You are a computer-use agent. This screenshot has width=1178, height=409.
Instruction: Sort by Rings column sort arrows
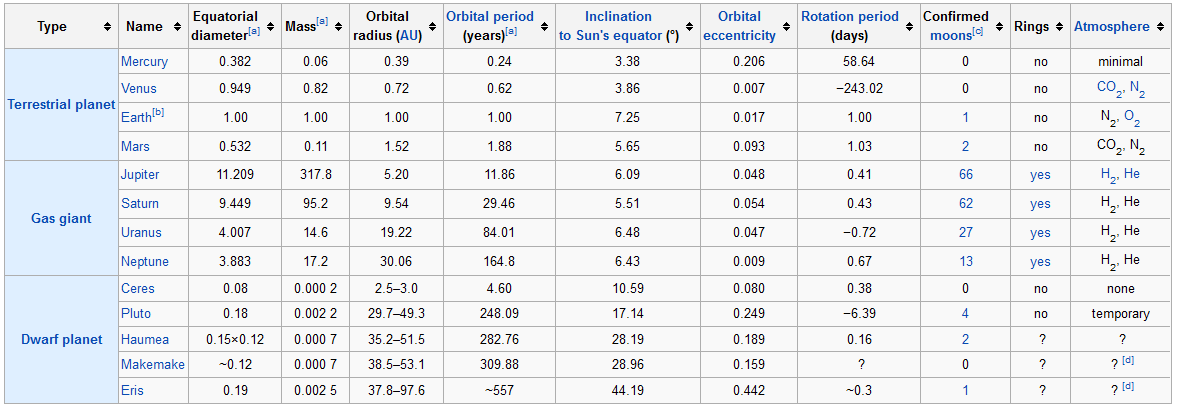pyautogui.click(x=1059, y=26)
